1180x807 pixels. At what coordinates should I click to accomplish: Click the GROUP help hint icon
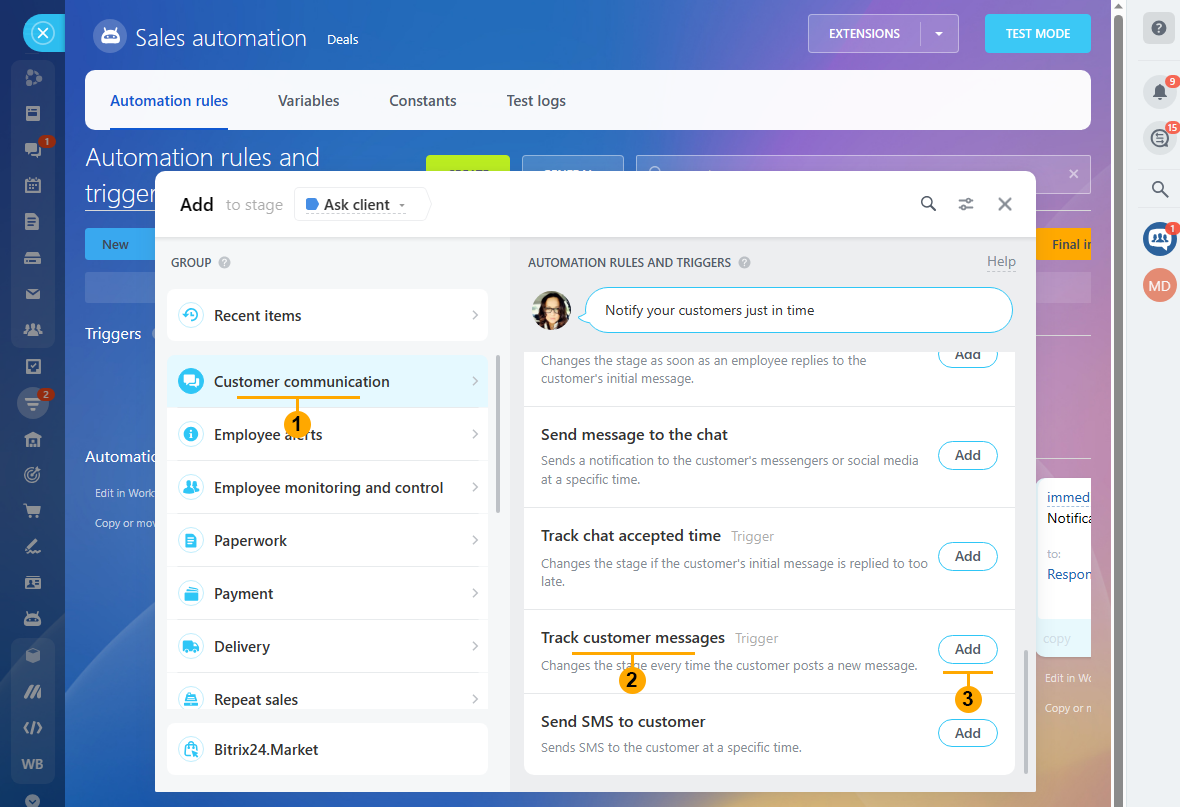coord(224,263)
